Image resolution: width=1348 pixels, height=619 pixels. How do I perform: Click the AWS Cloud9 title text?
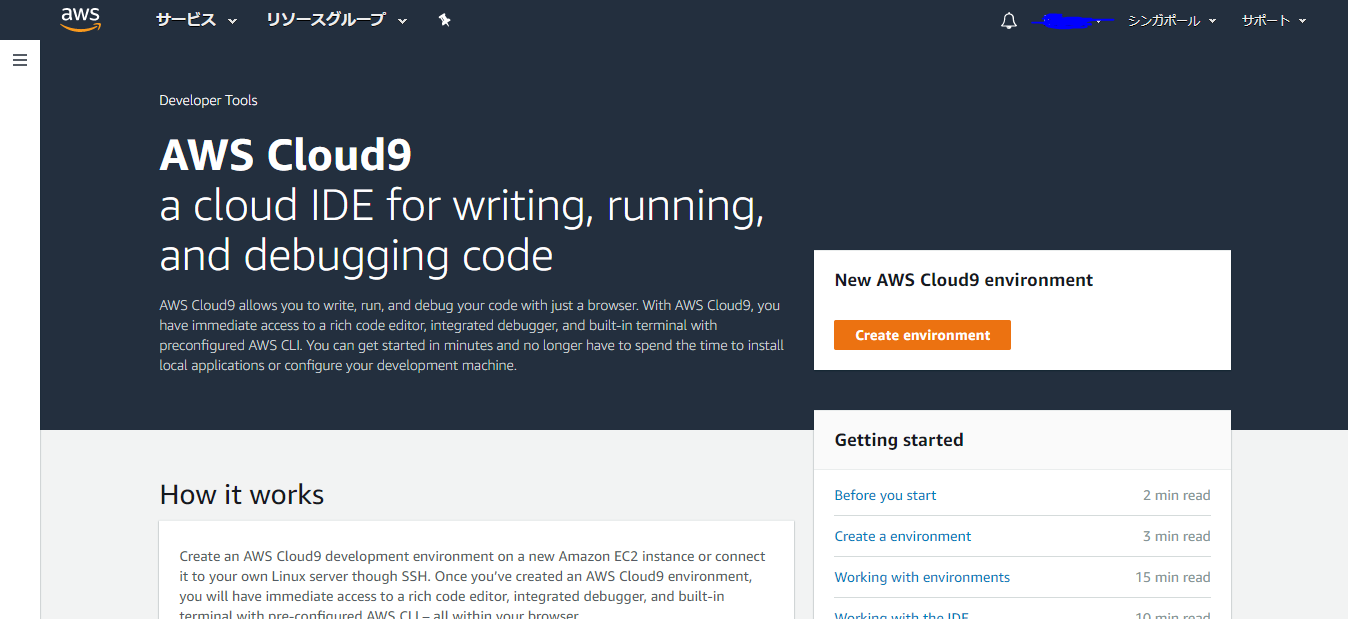pos(286,155)
